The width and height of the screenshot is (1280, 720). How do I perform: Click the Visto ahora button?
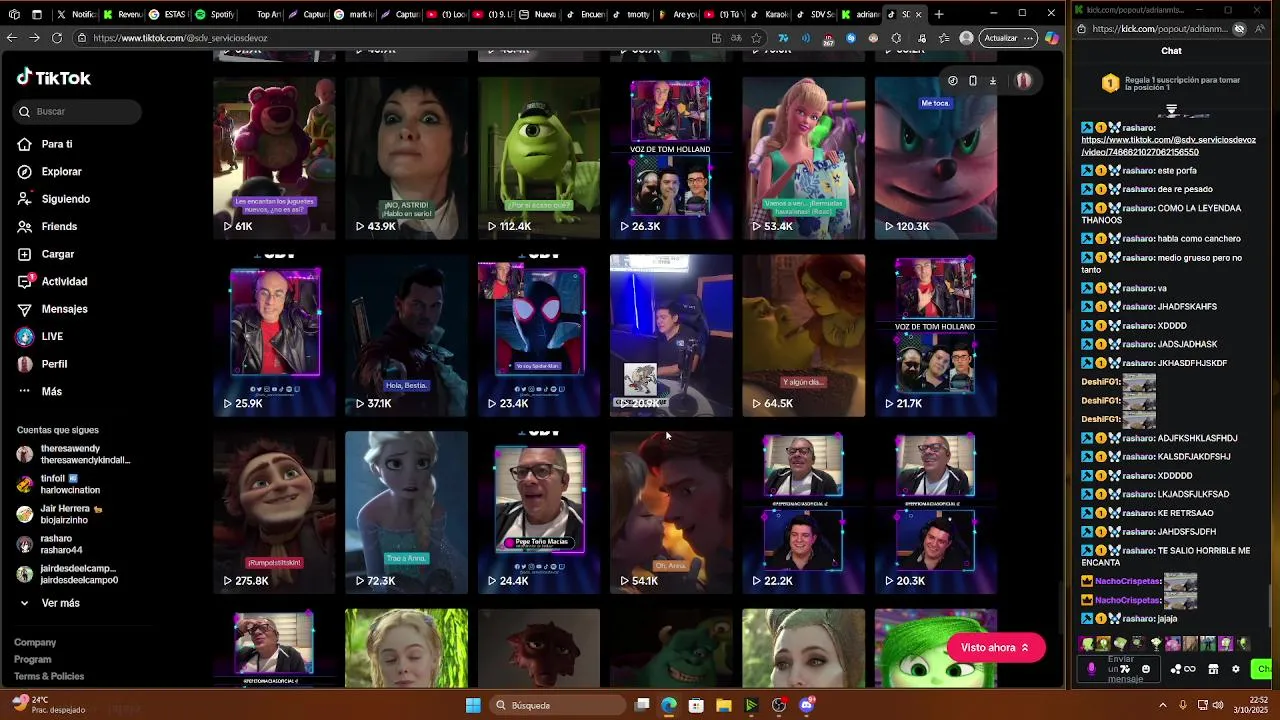pos(995,648)
